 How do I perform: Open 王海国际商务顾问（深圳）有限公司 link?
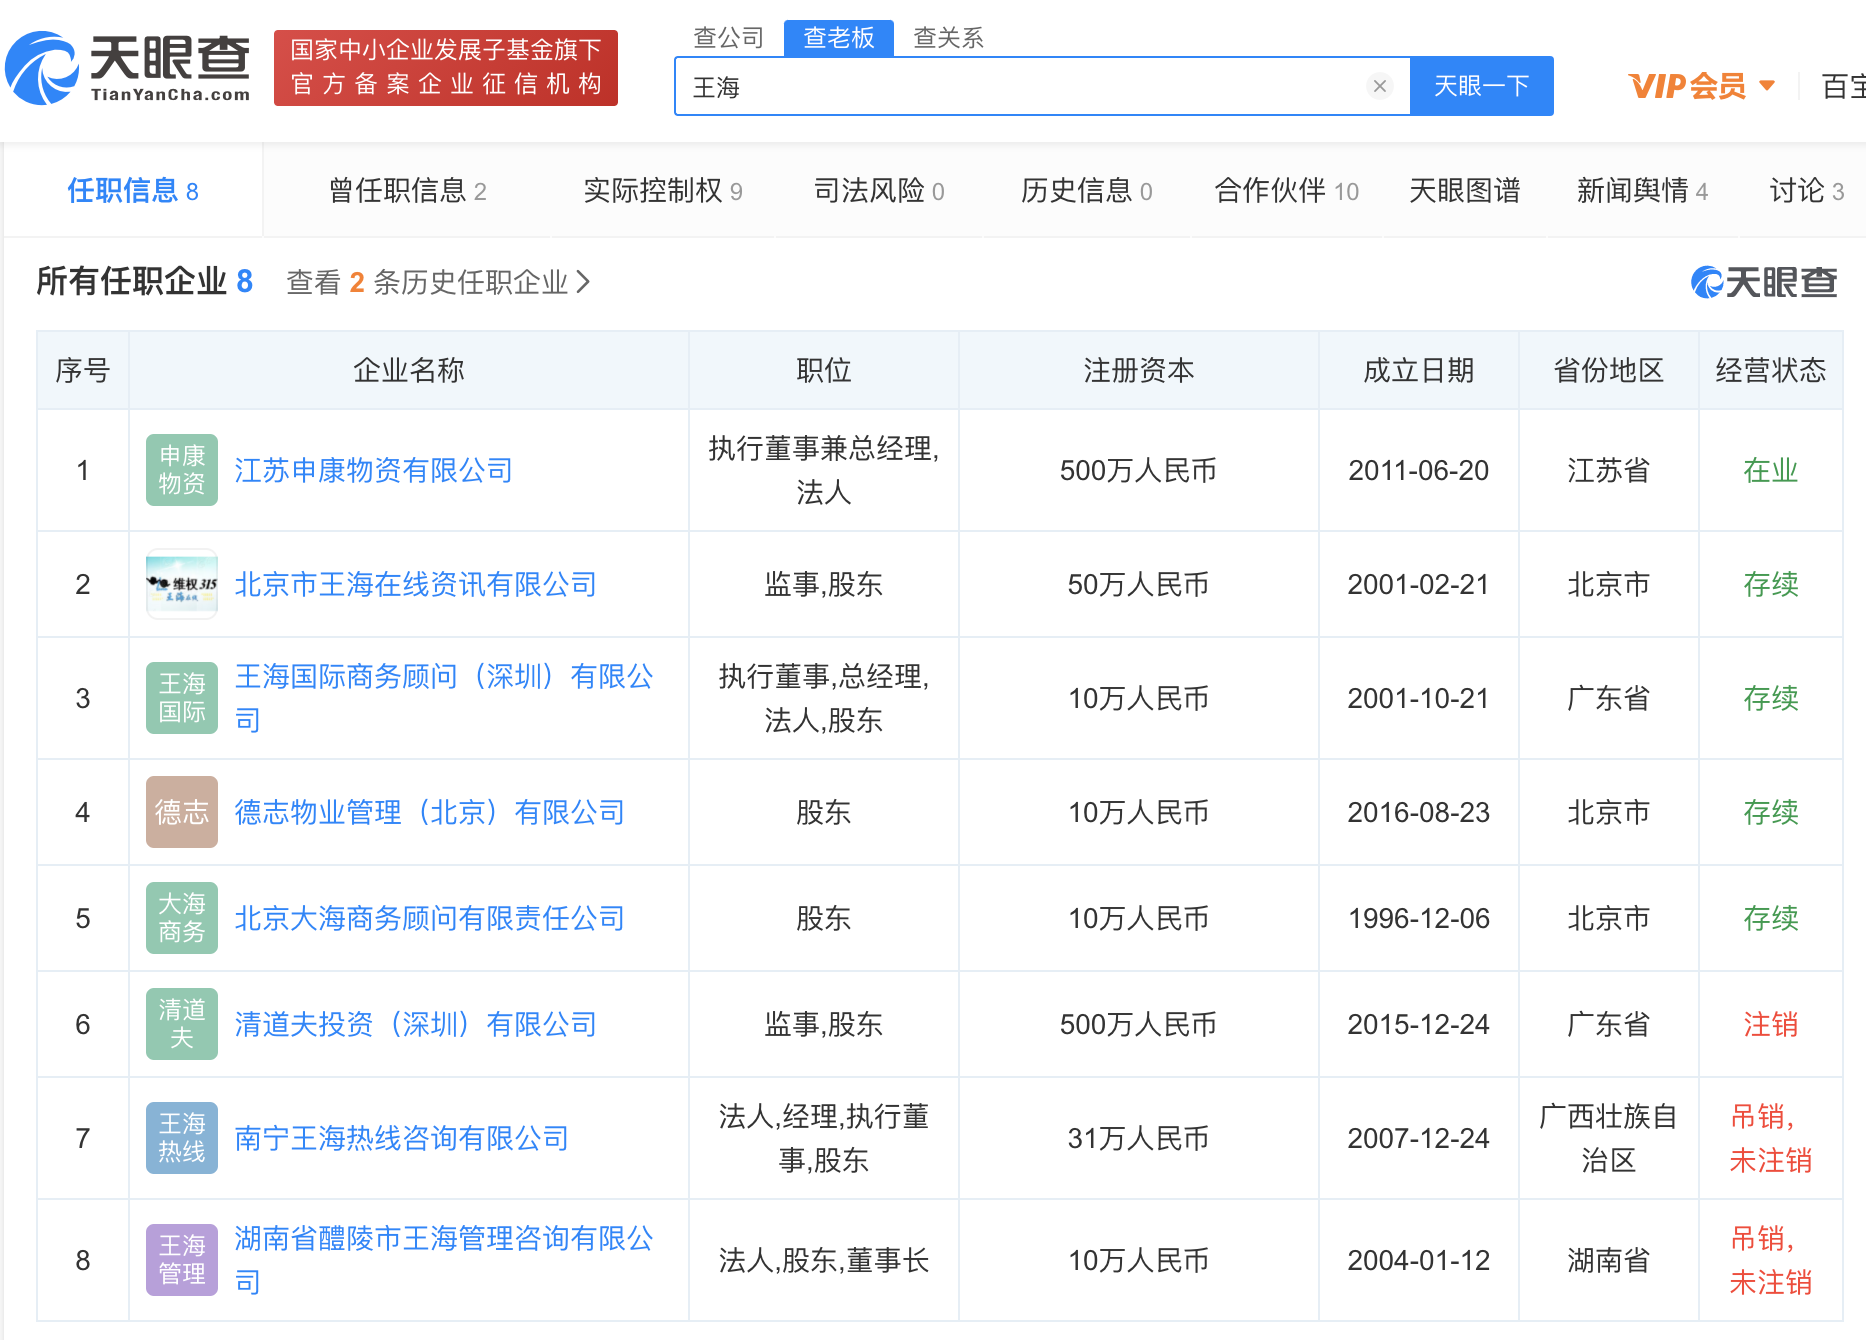click(444, 698)
